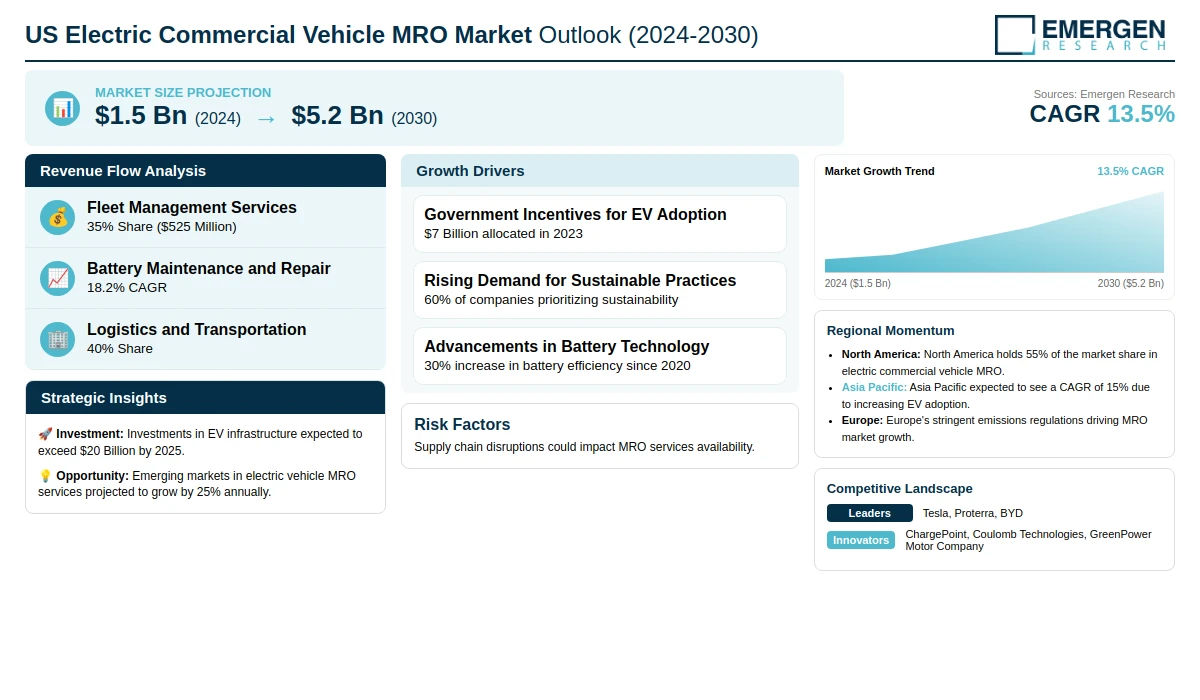1200x700 pixels.
Task: Select the Revenue Flow Analysis header
Action: [205, 171]
